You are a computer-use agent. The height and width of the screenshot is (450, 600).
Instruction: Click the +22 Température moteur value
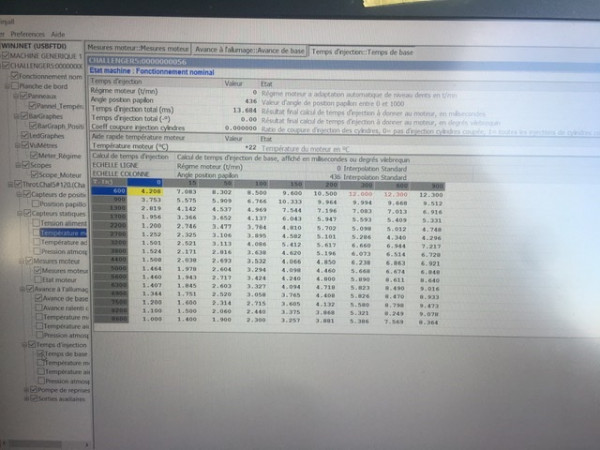(x=251, y=147)
